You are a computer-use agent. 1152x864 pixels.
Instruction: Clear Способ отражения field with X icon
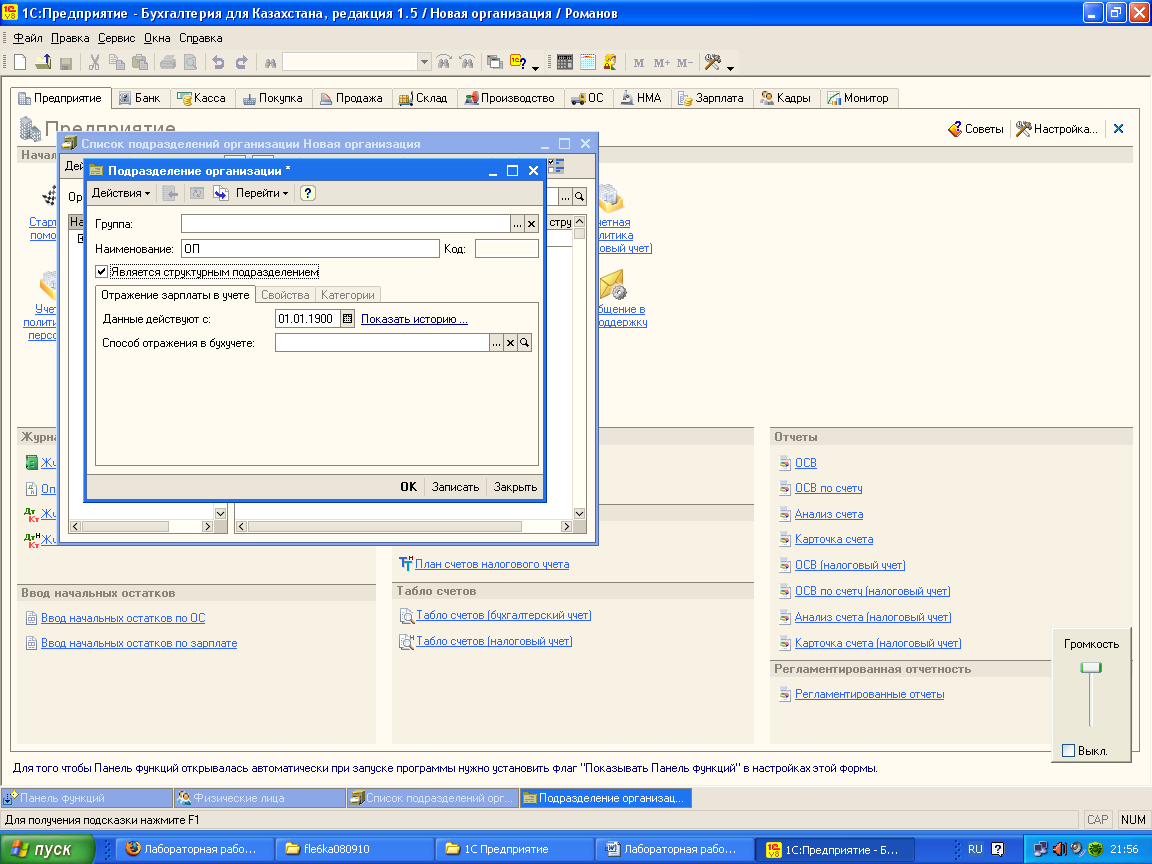tap(511, 342)
